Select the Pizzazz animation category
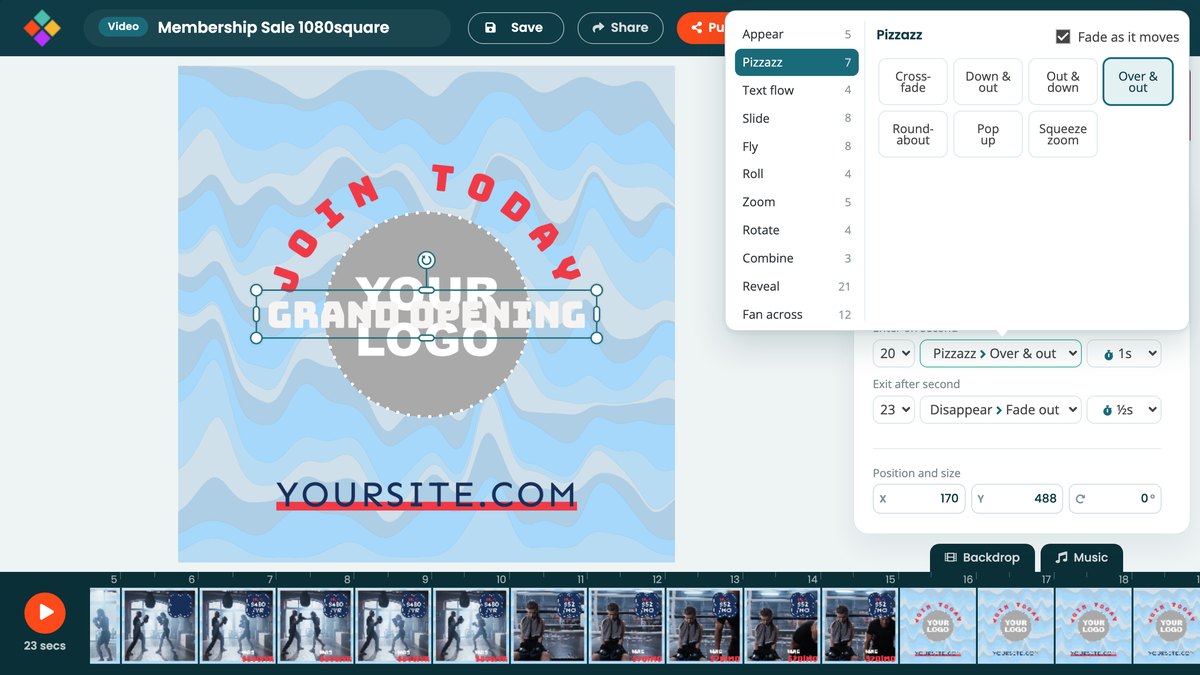Viewport: 1200px width, 675px height. [796, 62]
